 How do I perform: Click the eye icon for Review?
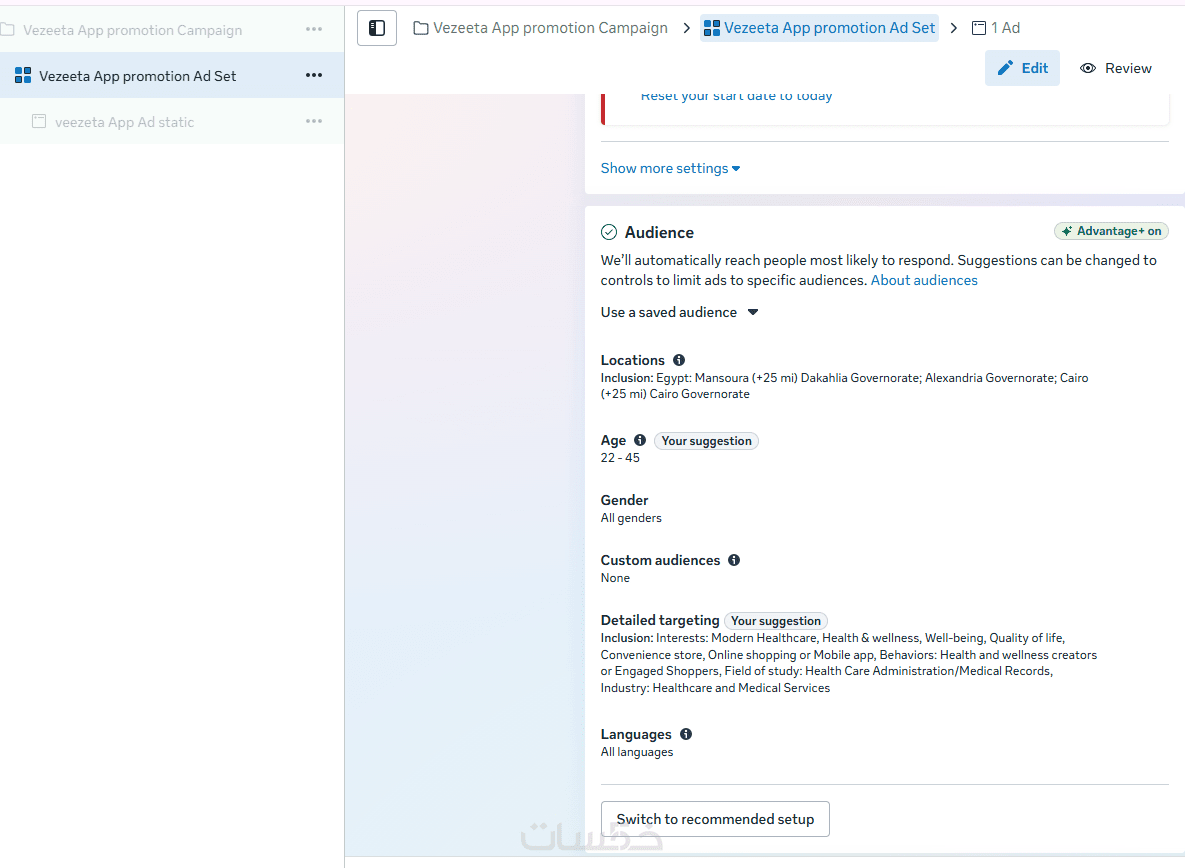pos(1088,68)
